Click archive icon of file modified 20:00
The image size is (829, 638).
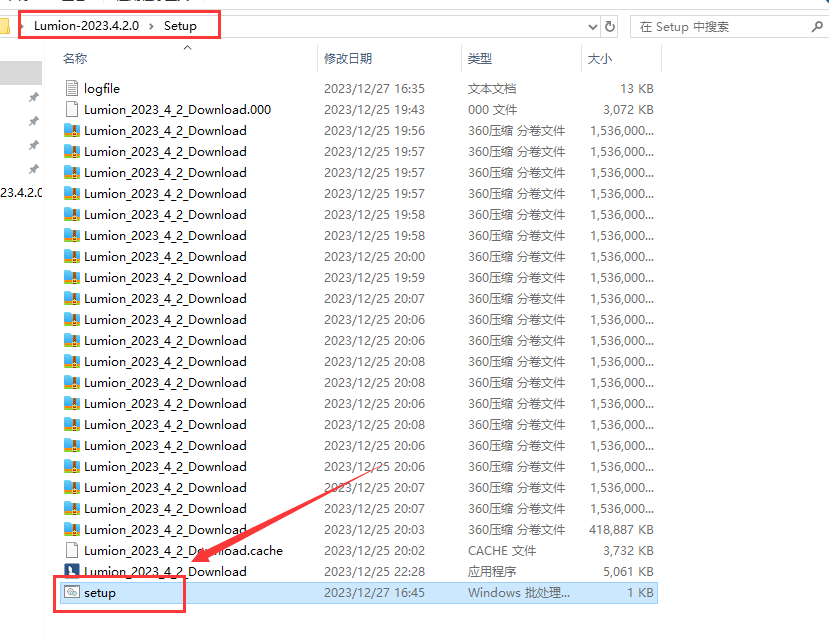(72, 256)
